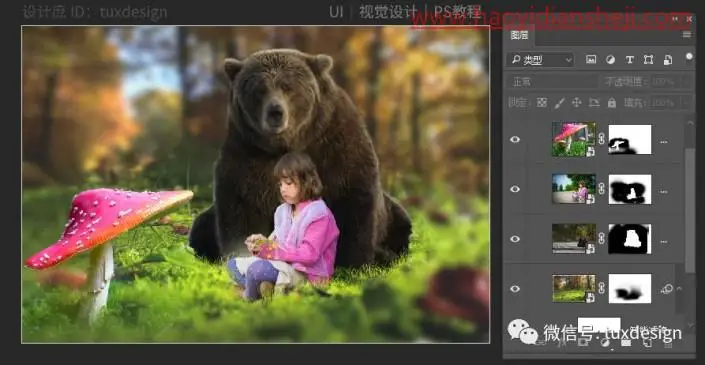Viewport: 705px width, 365px height.
Task: Select the mushroom layer thumbnail
Action: (x=574, y=139)
